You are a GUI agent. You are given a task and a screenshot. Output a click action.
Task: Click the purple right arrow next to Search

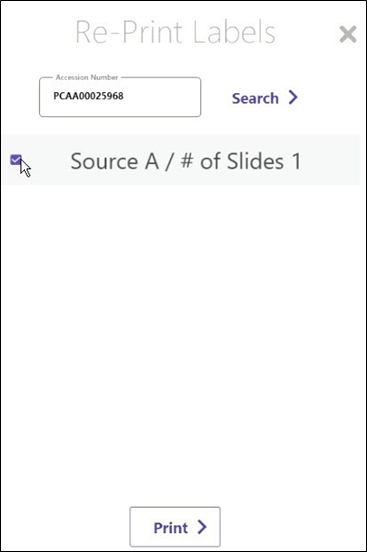(293, 97)
